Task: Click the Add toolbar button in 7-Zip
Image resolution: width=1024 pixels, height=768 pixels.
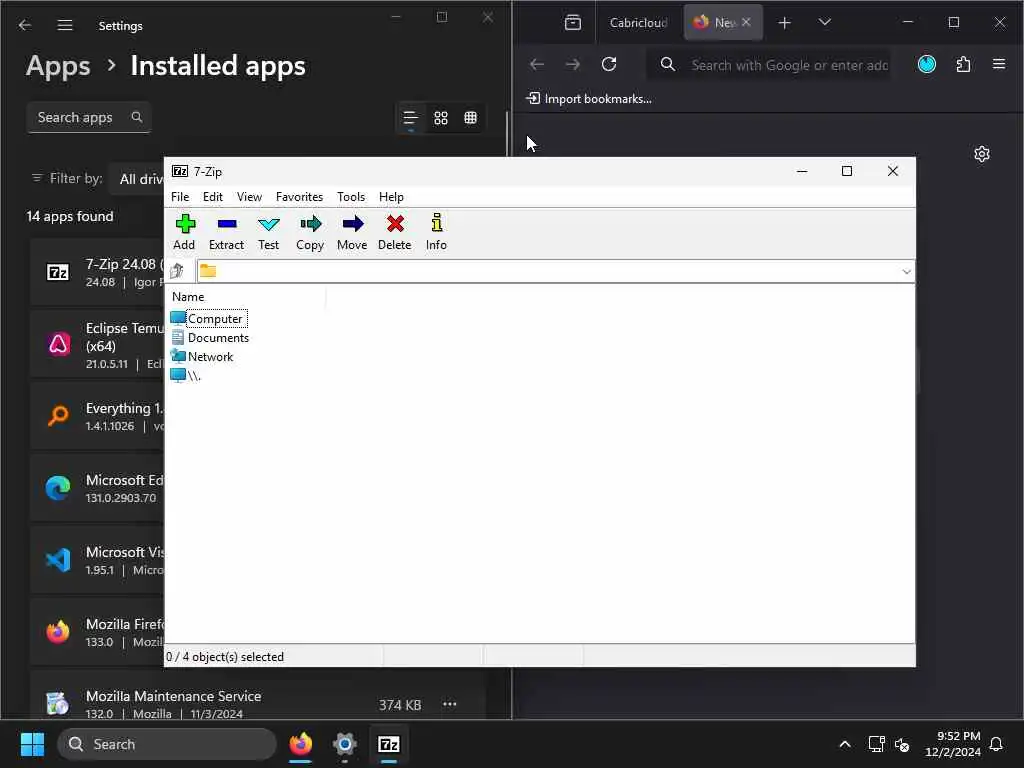Action: click(x=184, y=232)
